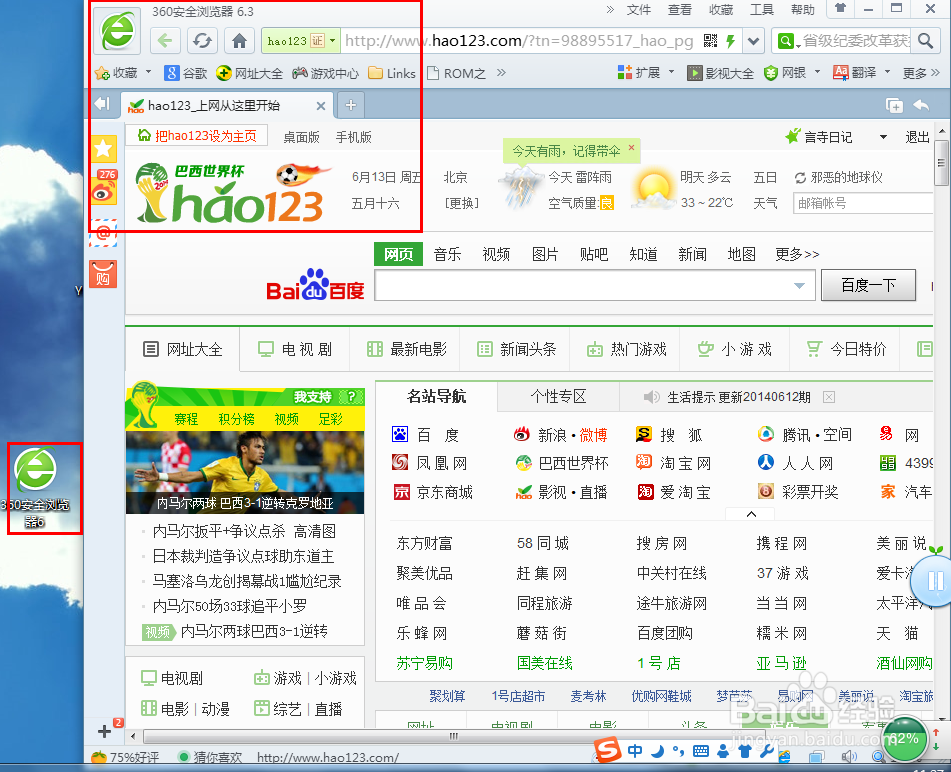Click the Sogou input method S icon
The width and height of the screenshot is (951, 772).
(608, 750)
